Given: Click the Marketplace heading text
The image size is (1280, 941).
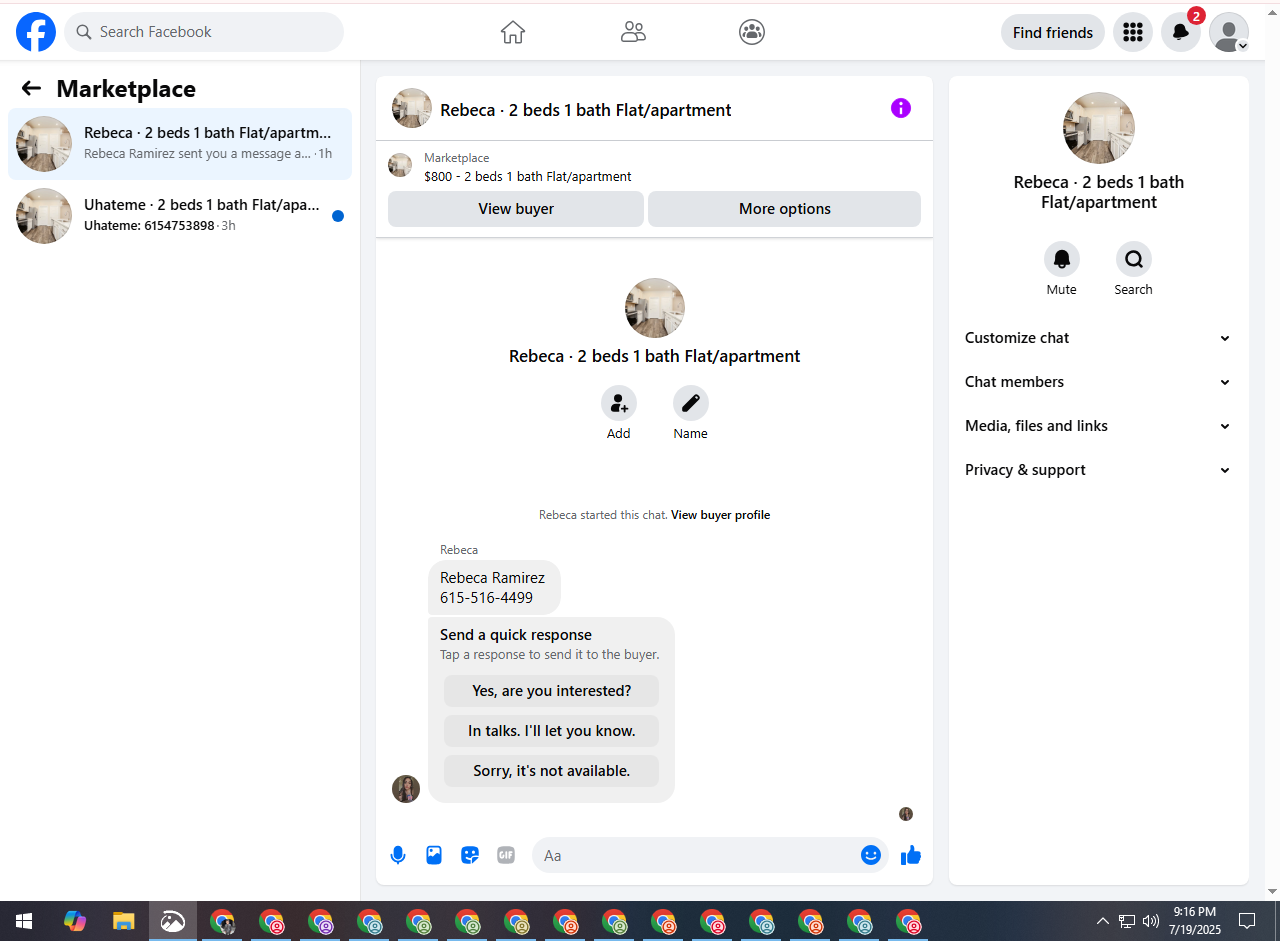Looking at the screenshot, I should coord(126,89).
